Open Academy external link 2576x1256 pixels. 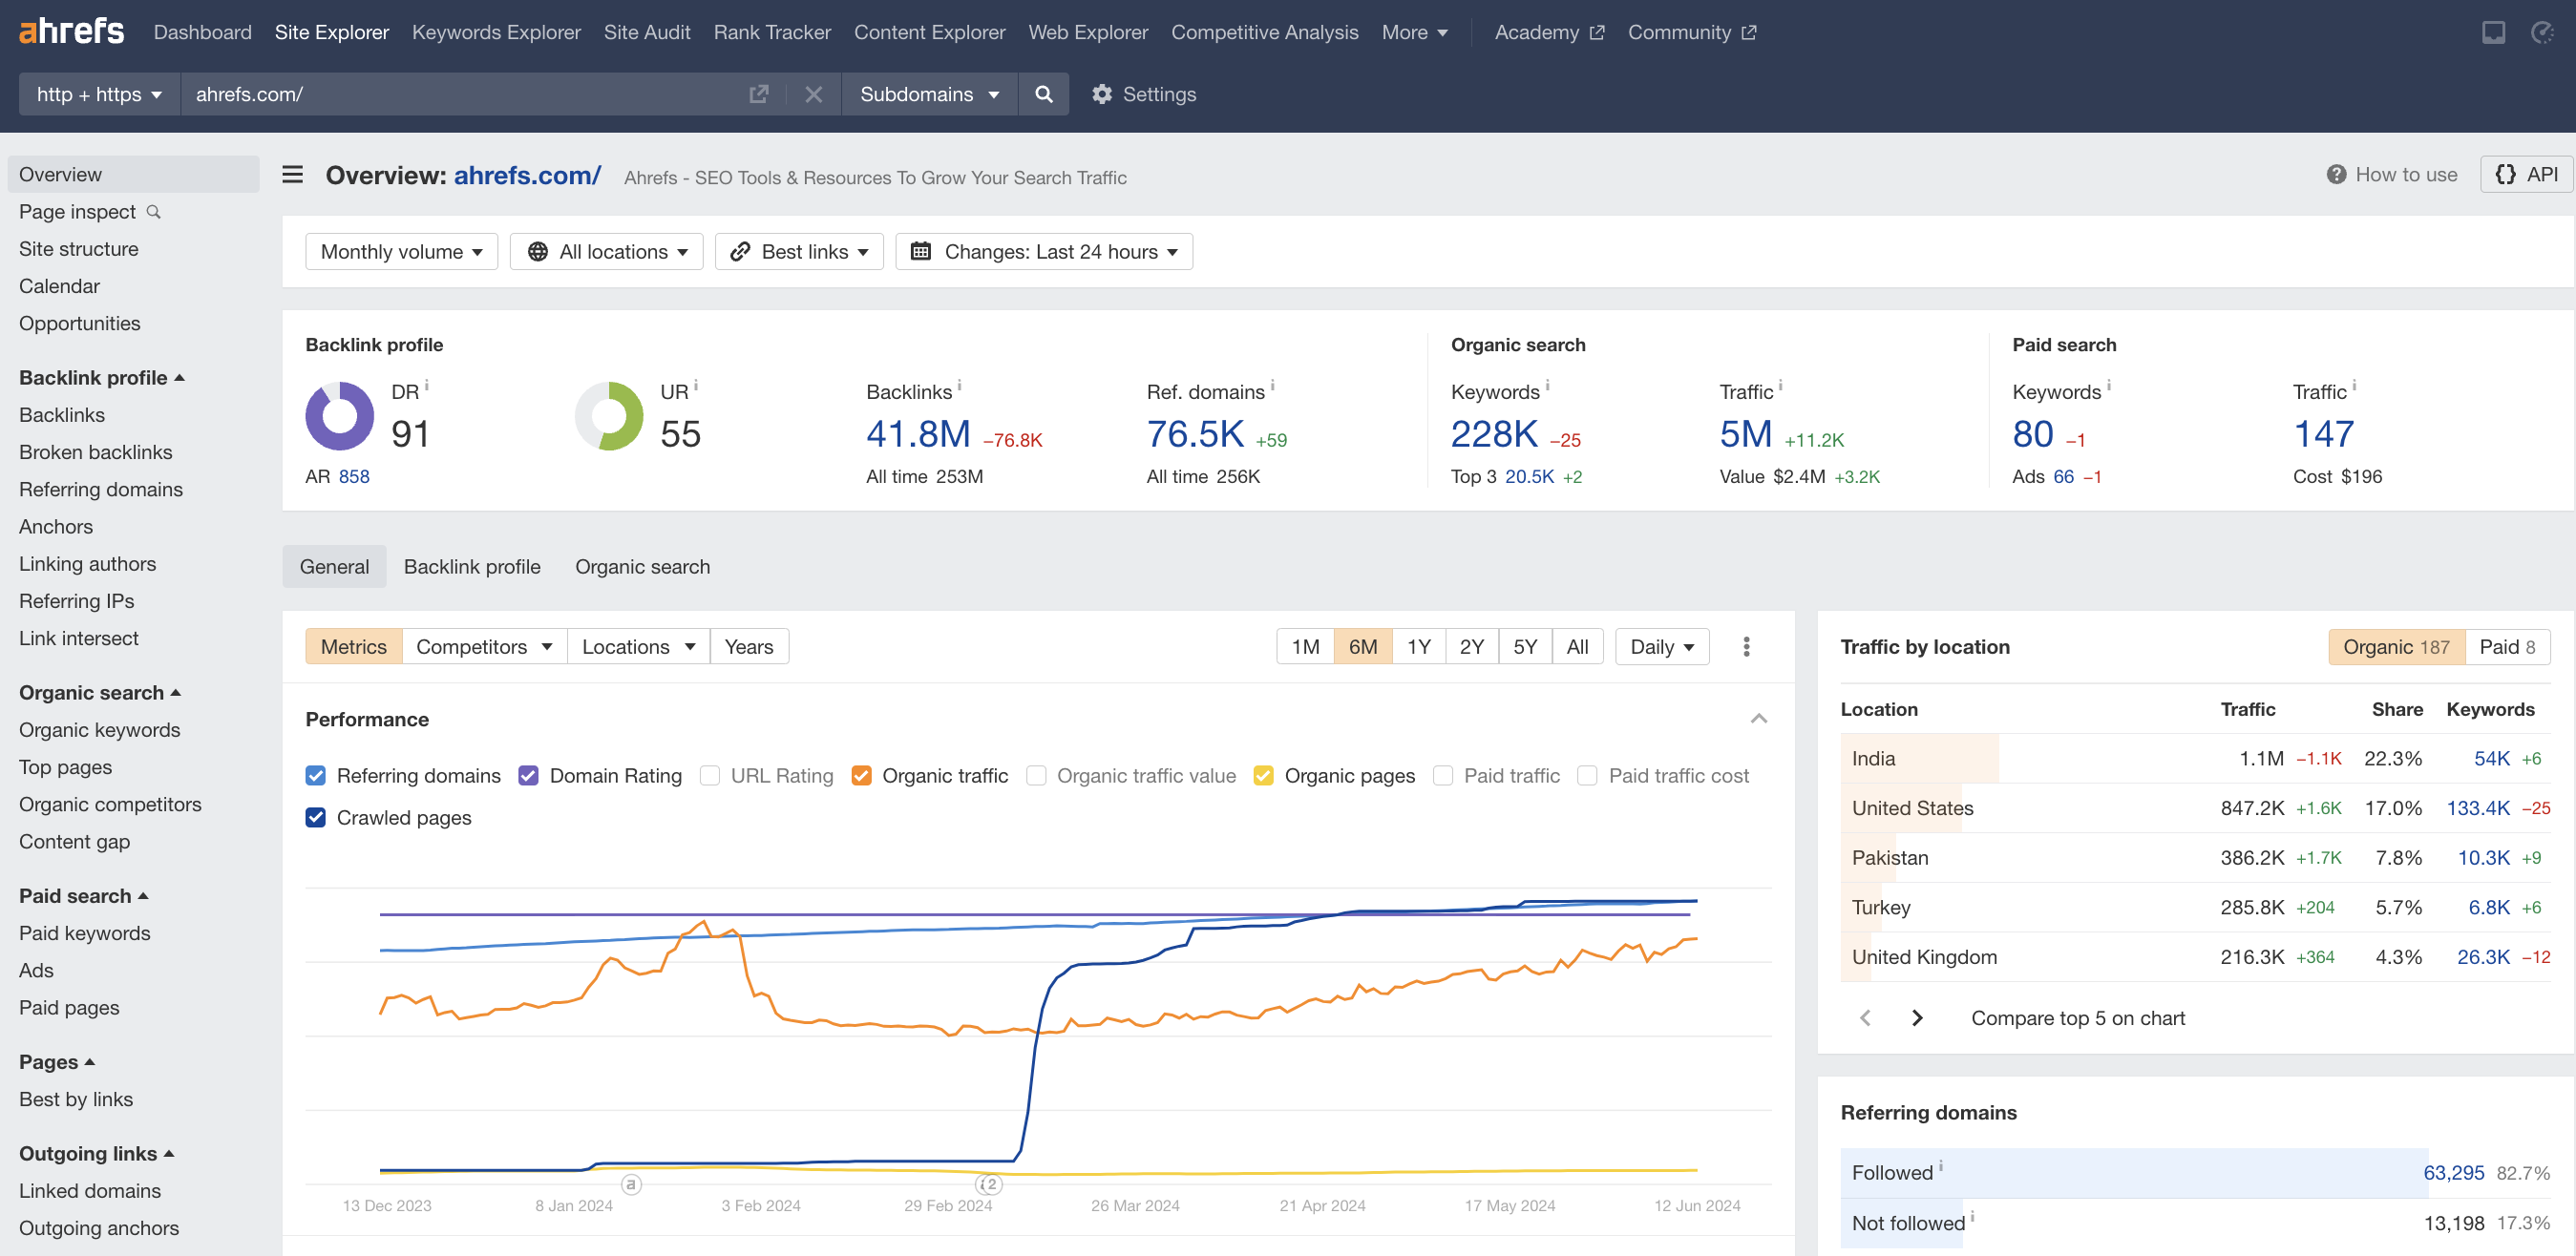tap(1549, 32)
